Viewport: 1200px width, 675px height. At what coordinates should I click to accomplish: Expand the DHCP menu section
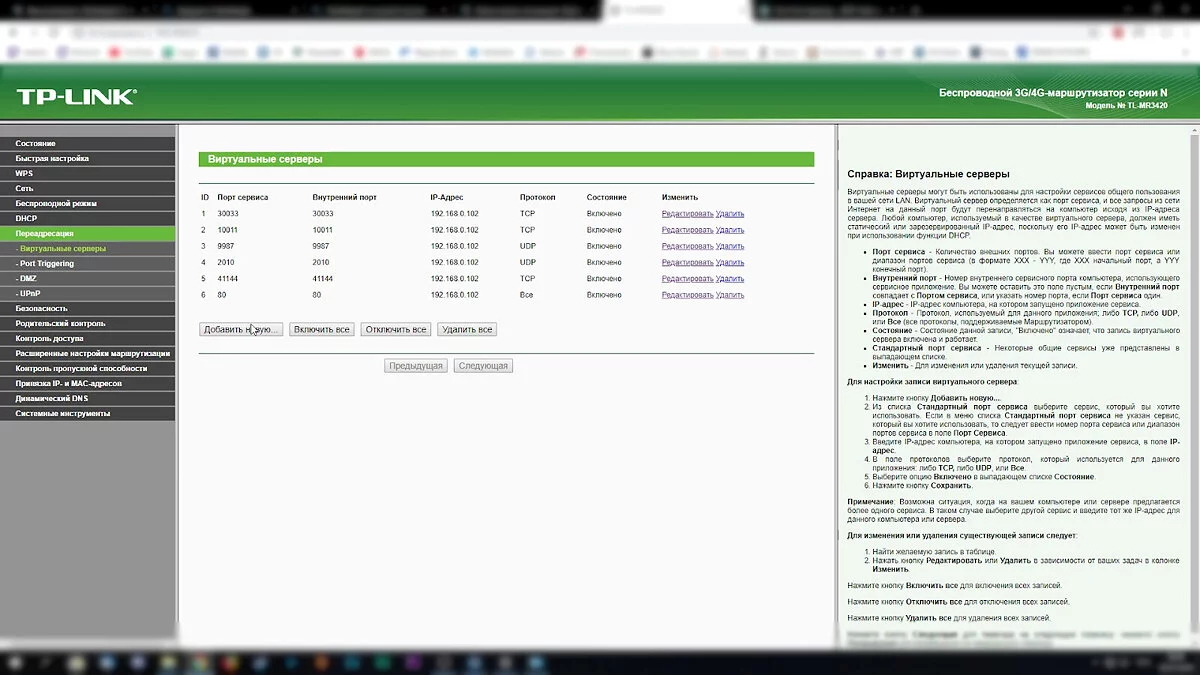point(26,218)
